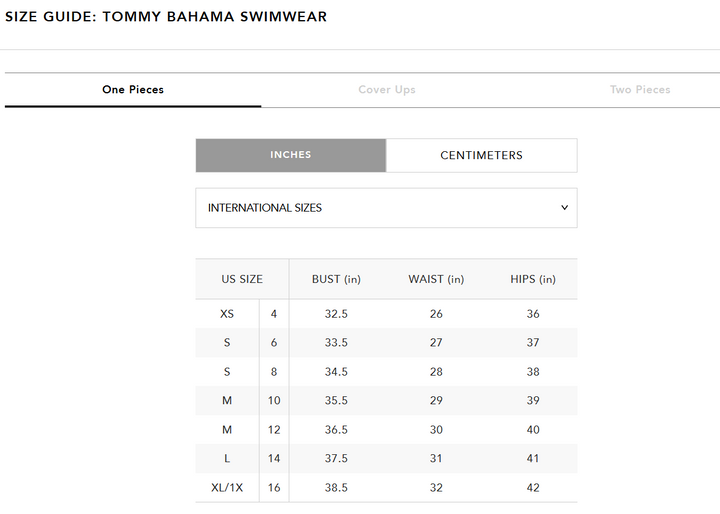Screen dimensions: 720x514
Task: Click the 42 hips measurement
Action: pyautogui.click(x=533, y=487)
